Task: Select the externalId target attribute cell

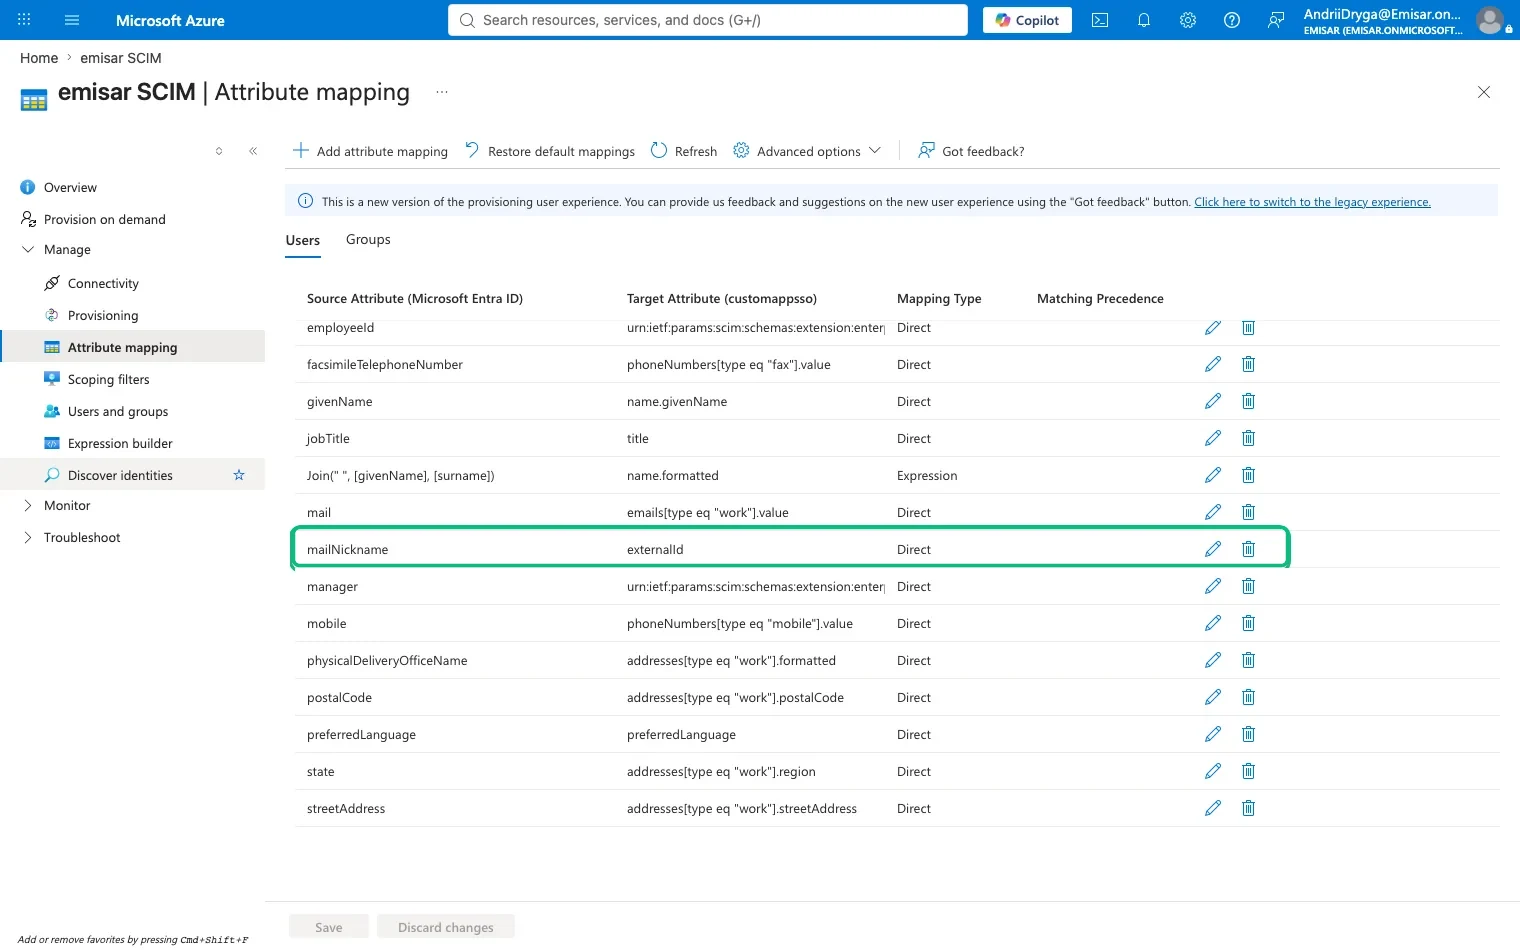Action: [x=655, y=549]
